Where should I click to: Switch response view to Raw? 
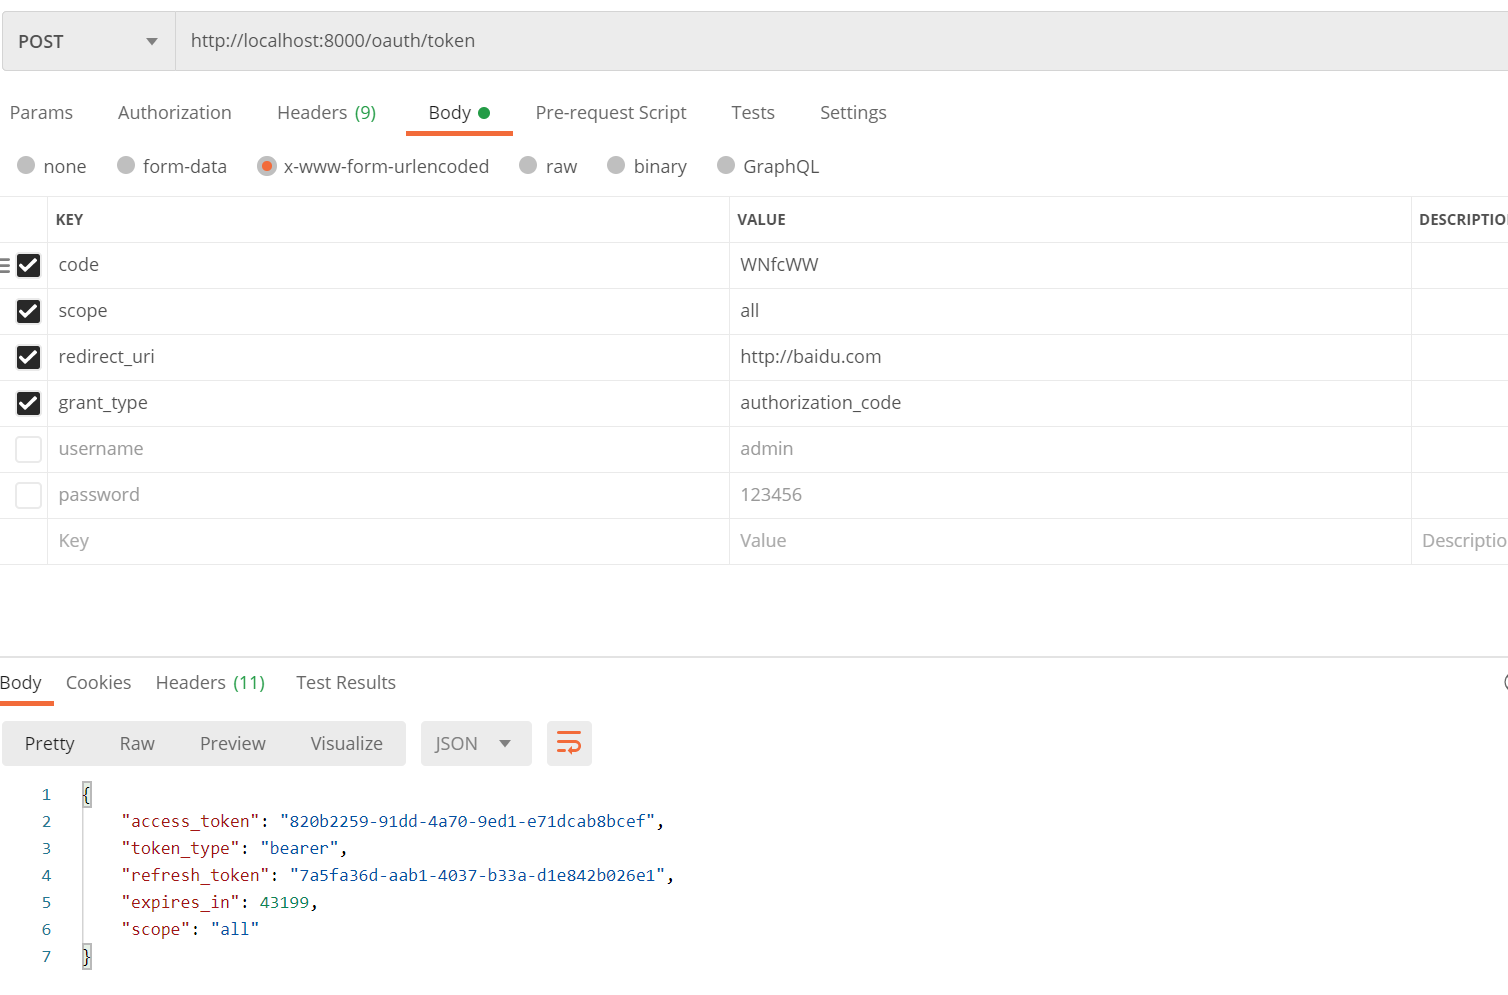(x=137, y=743)
